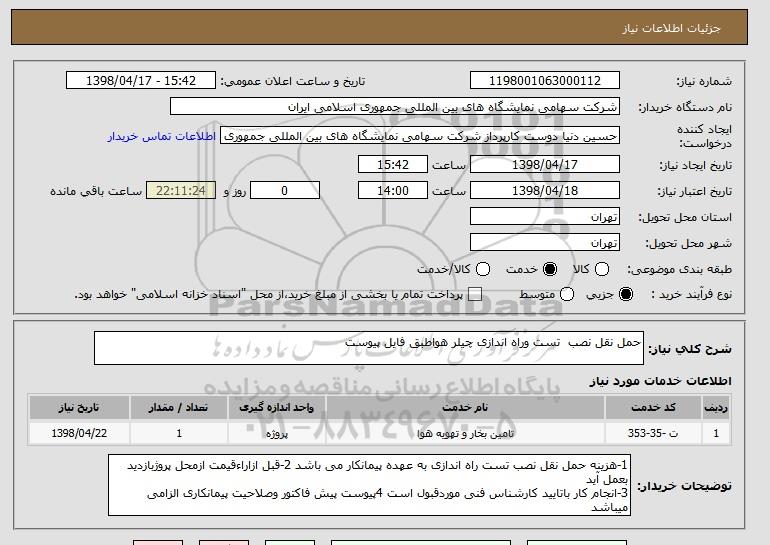Click need date cell 1398/04/22
The height and width of the screenshot is (545, 770).
[79, 433]
